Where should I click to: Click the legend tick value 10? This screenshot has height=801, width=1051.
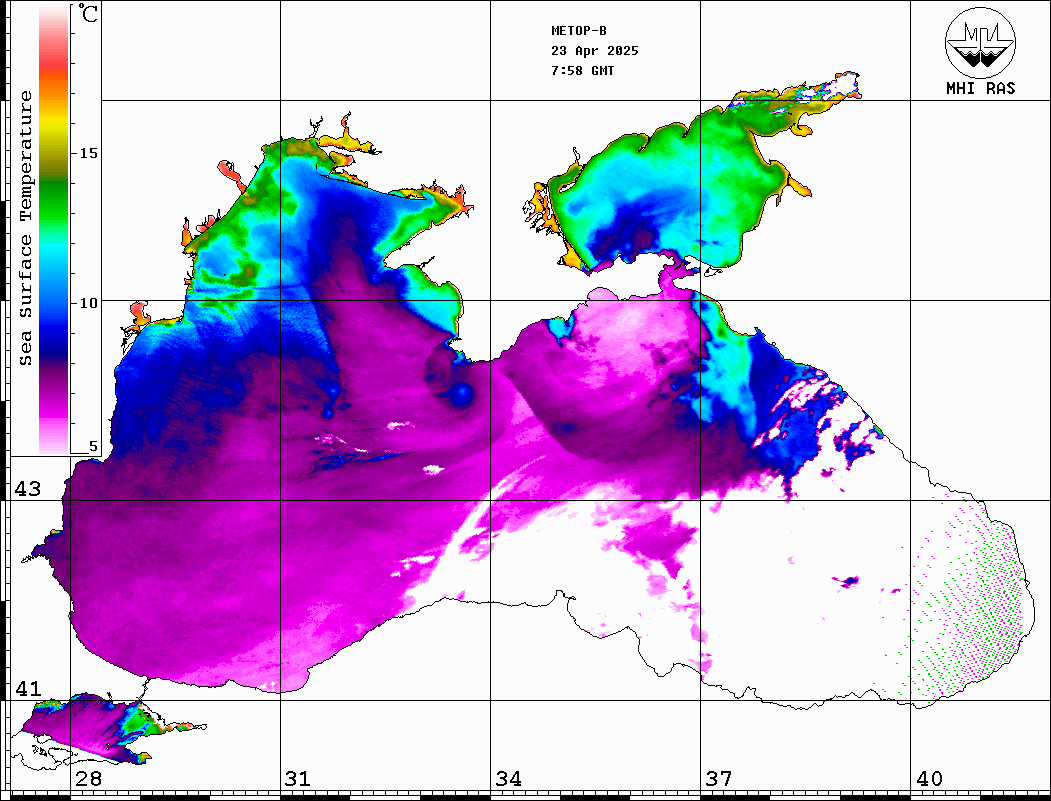click(x=88, y=303)
